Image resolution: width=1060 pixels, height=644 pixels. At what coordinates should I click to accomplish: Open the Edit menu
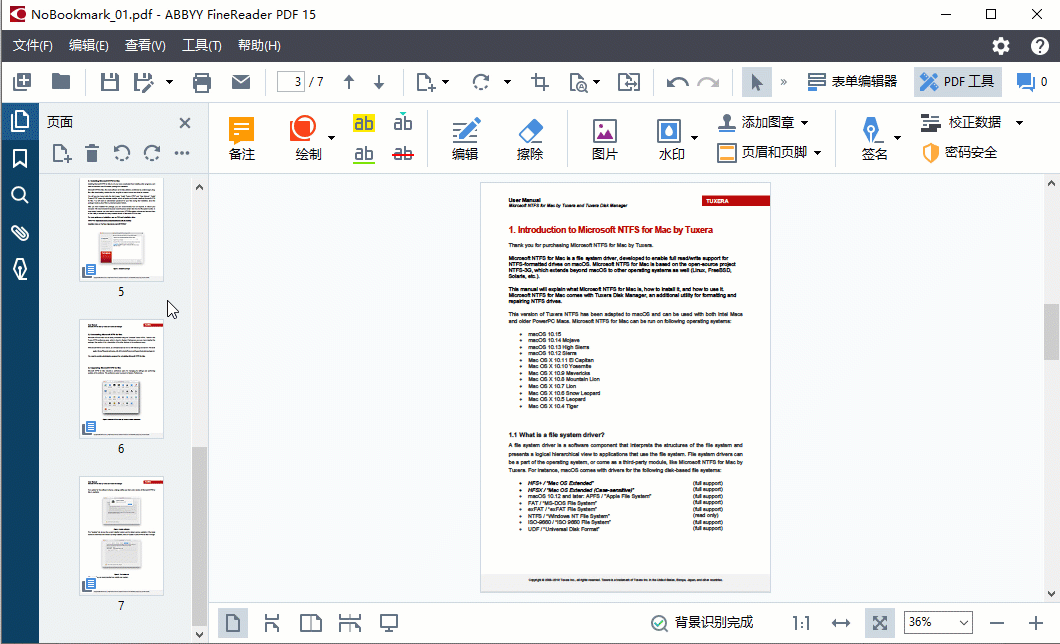[89, 45]
